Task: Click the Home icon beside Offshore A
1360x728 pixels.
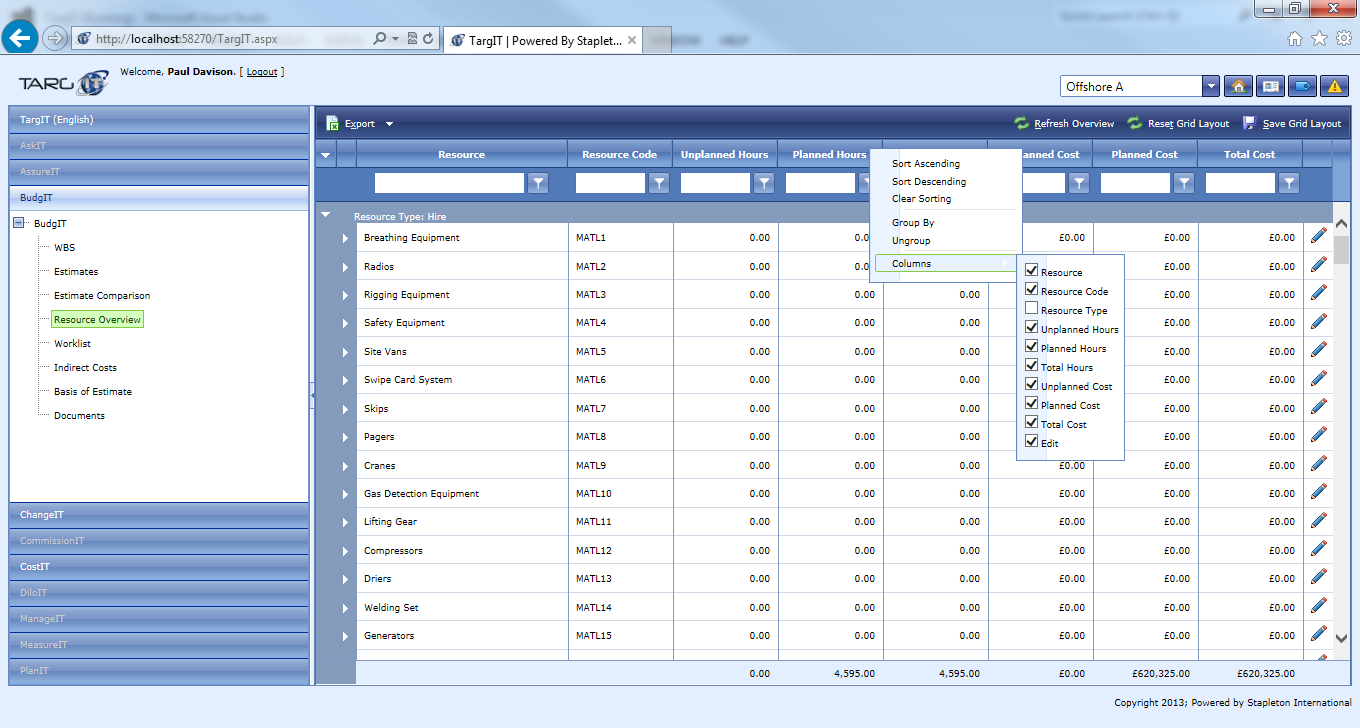Action: click(x=1238, y=86)
